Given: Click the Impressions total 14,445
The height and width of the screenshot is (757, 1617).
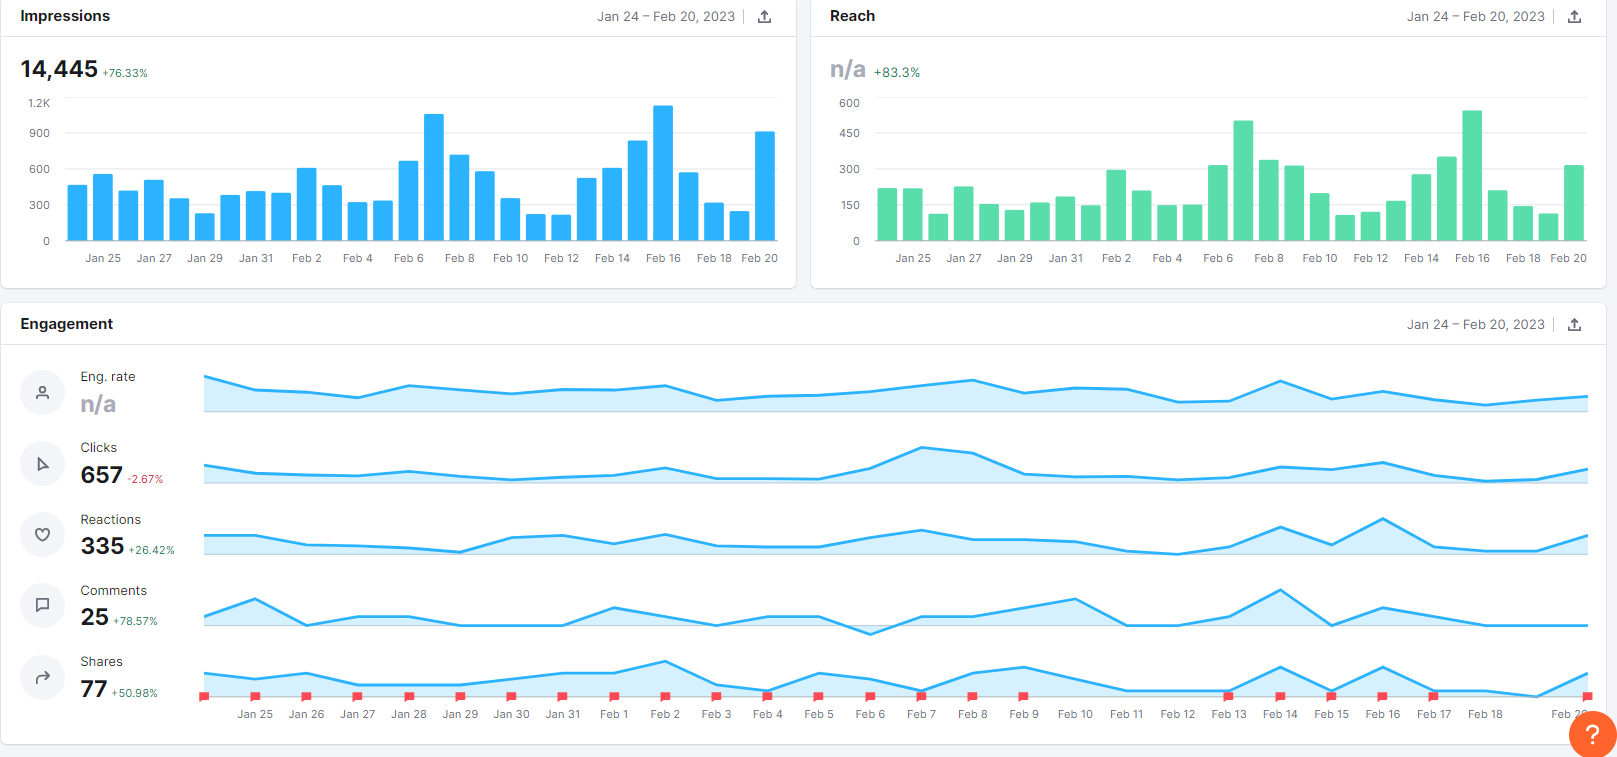Looking at the screenshot, I should [59, 69].
